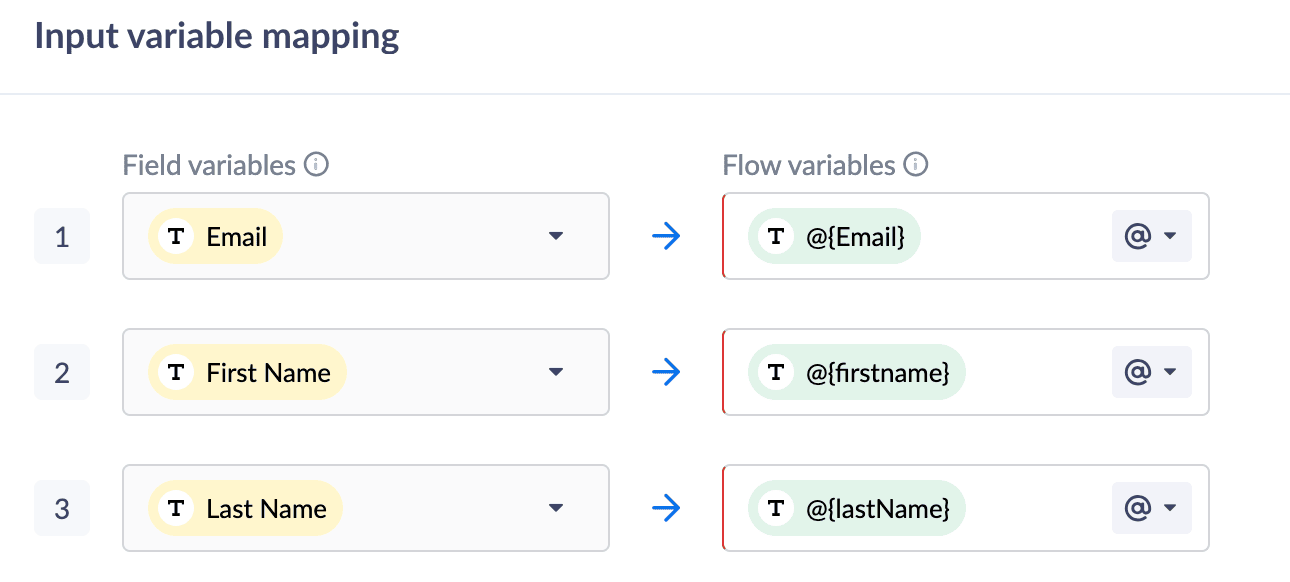The image size is (1290, 582).
Task: Click the text type icon in First Name chip
Action: 177,373
